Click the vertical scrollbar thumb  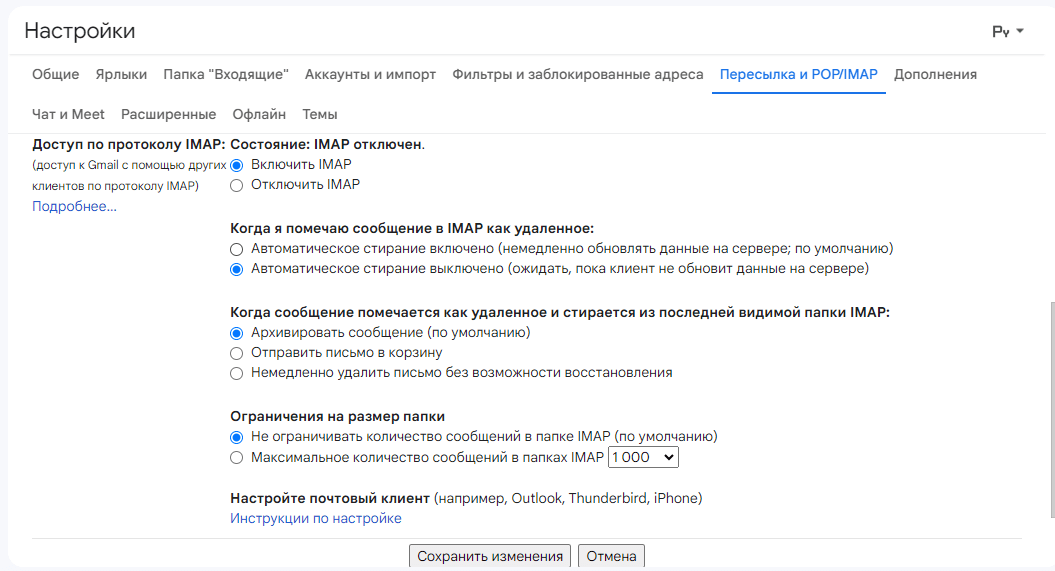point(1052,410)
